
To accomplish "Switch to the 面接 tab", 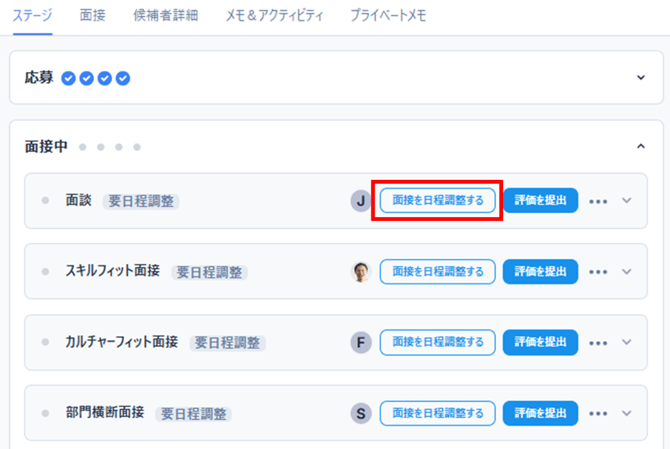I will 93,16.
